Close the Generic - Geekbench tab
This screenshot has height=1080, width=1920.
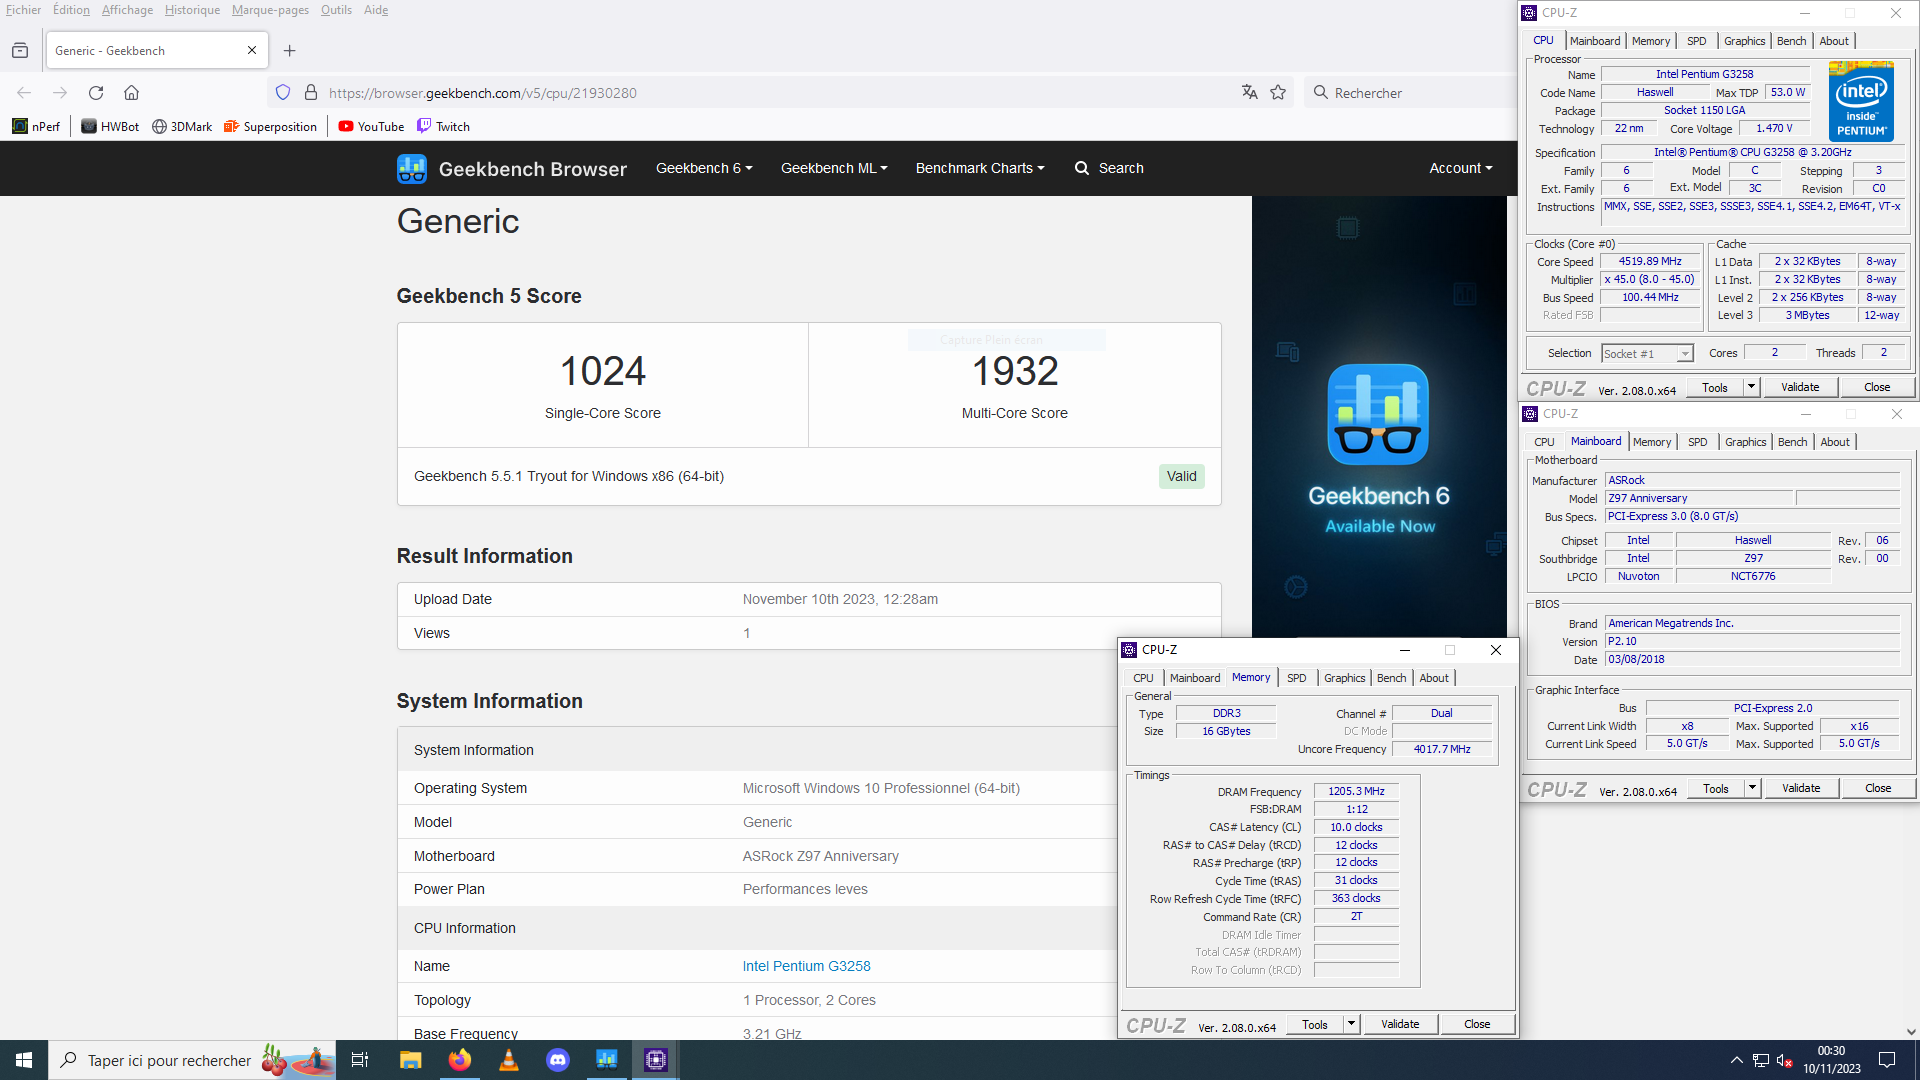point(252,51)
